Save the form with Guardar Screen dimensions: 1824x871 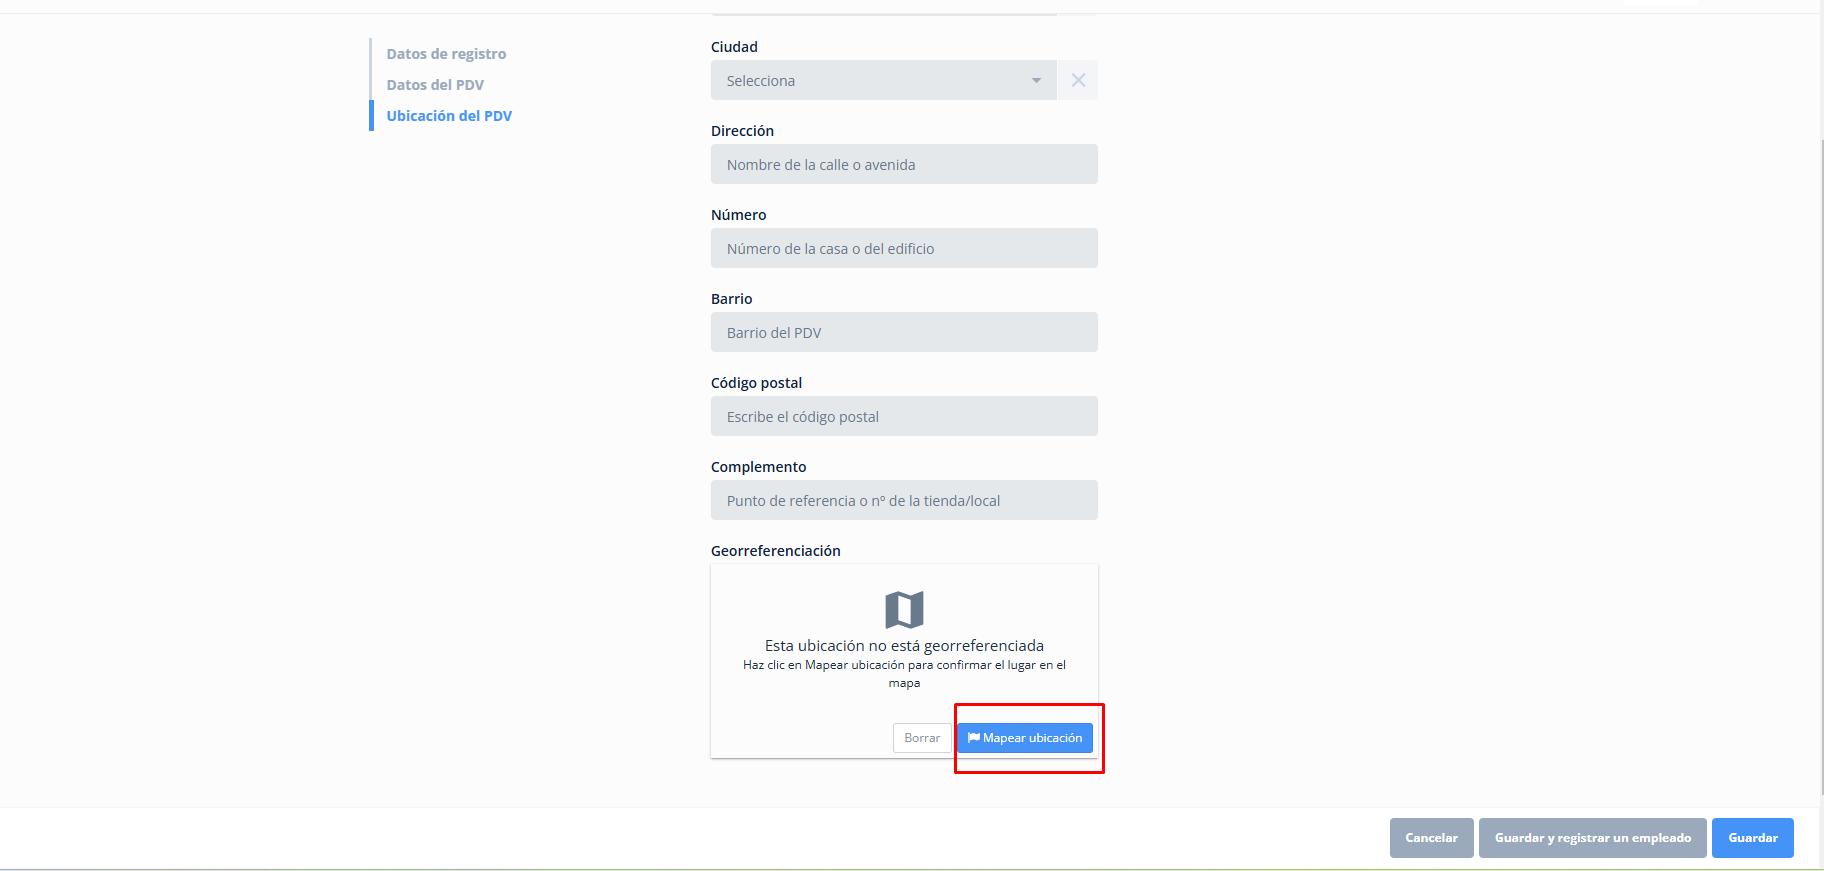(1752, 838)
